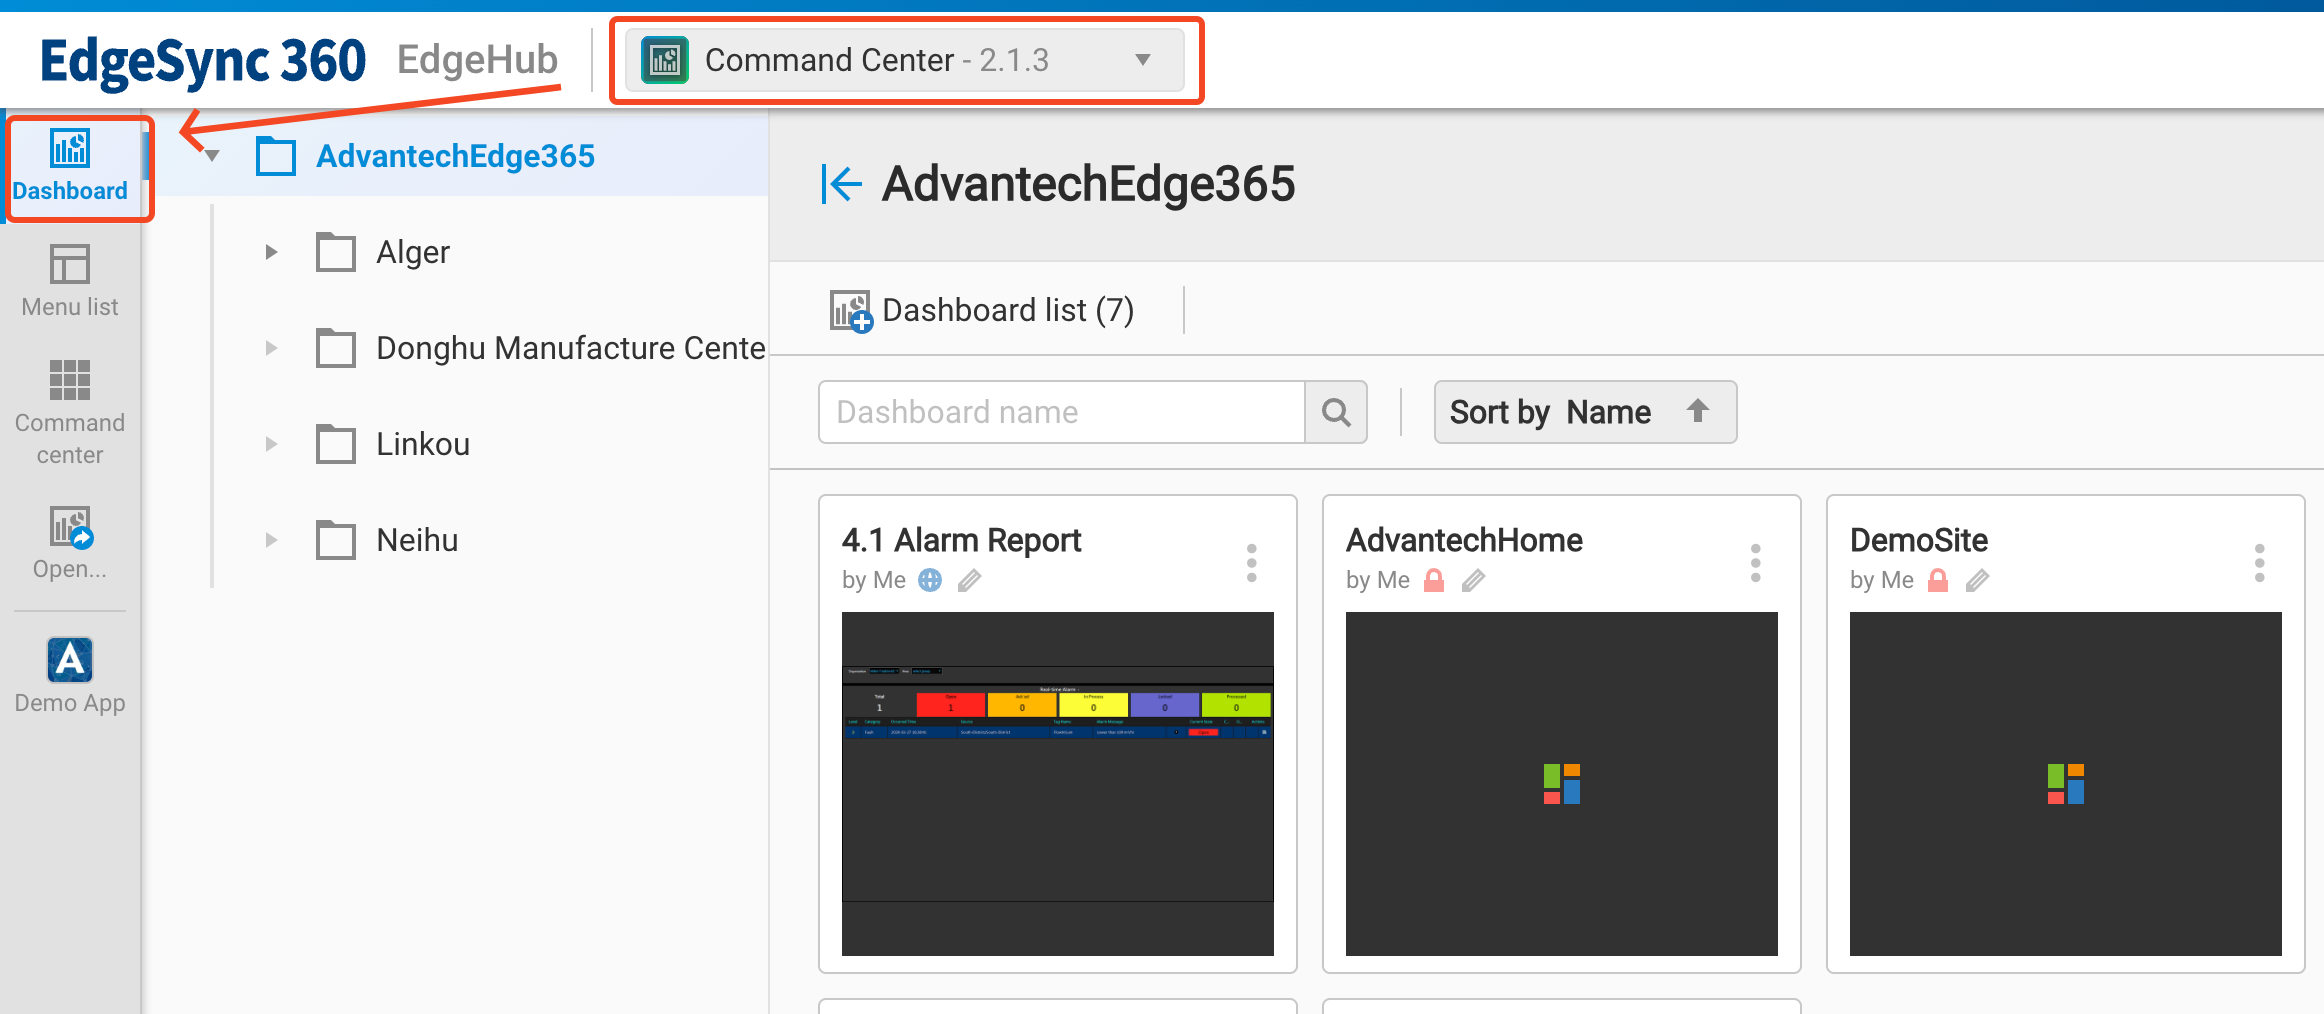Select the Linkou folder in tree
This screenshot has height=1014, width=2324.
422,444
